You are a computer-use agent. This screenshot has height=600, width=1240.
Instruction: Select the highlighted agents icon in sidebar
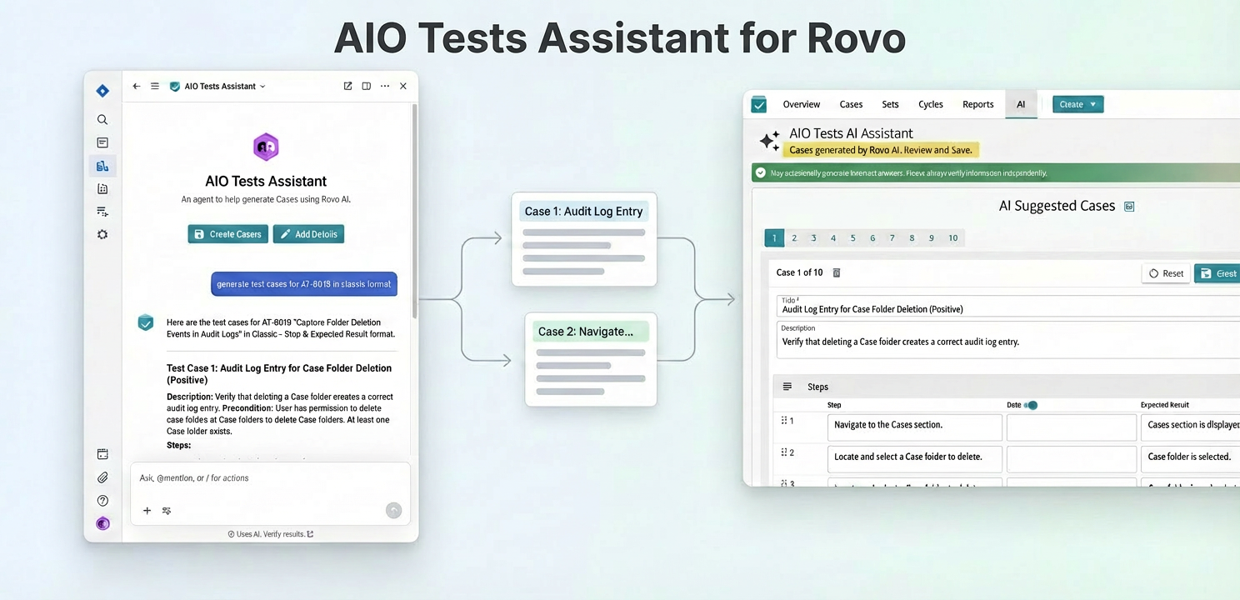(102, 166)
